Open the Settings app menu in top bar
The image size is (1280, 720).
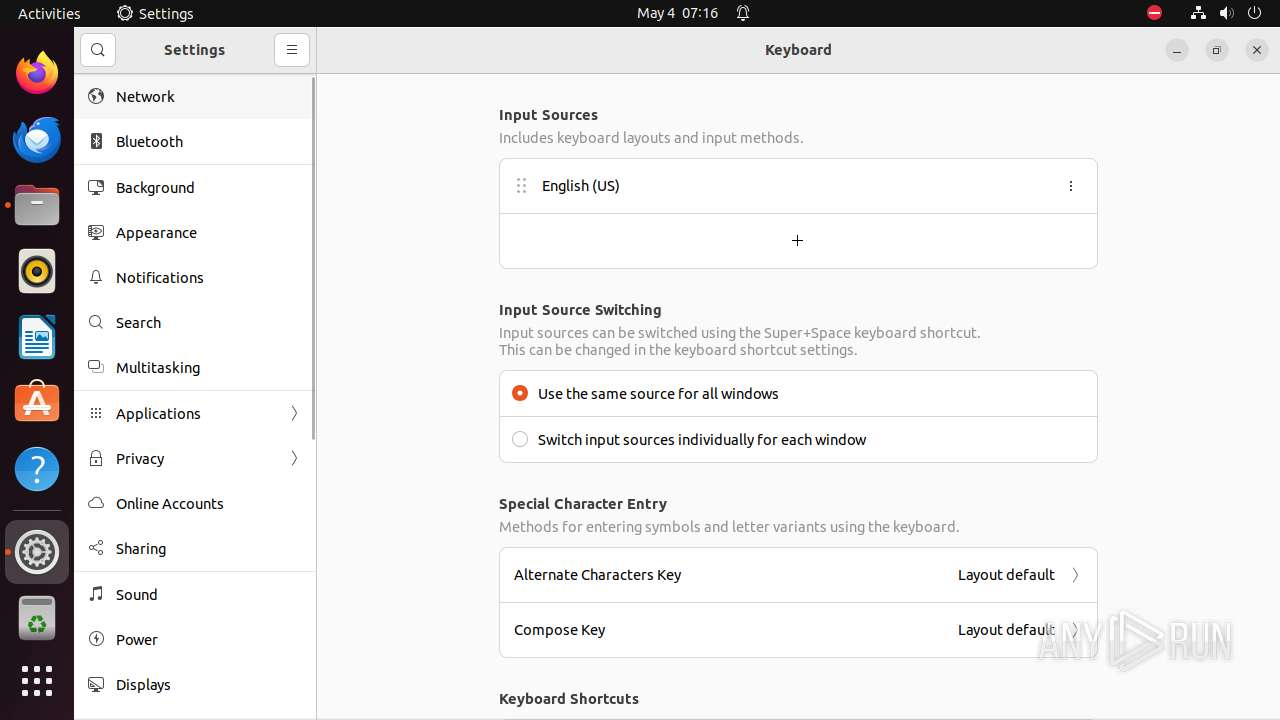(155, 13)
